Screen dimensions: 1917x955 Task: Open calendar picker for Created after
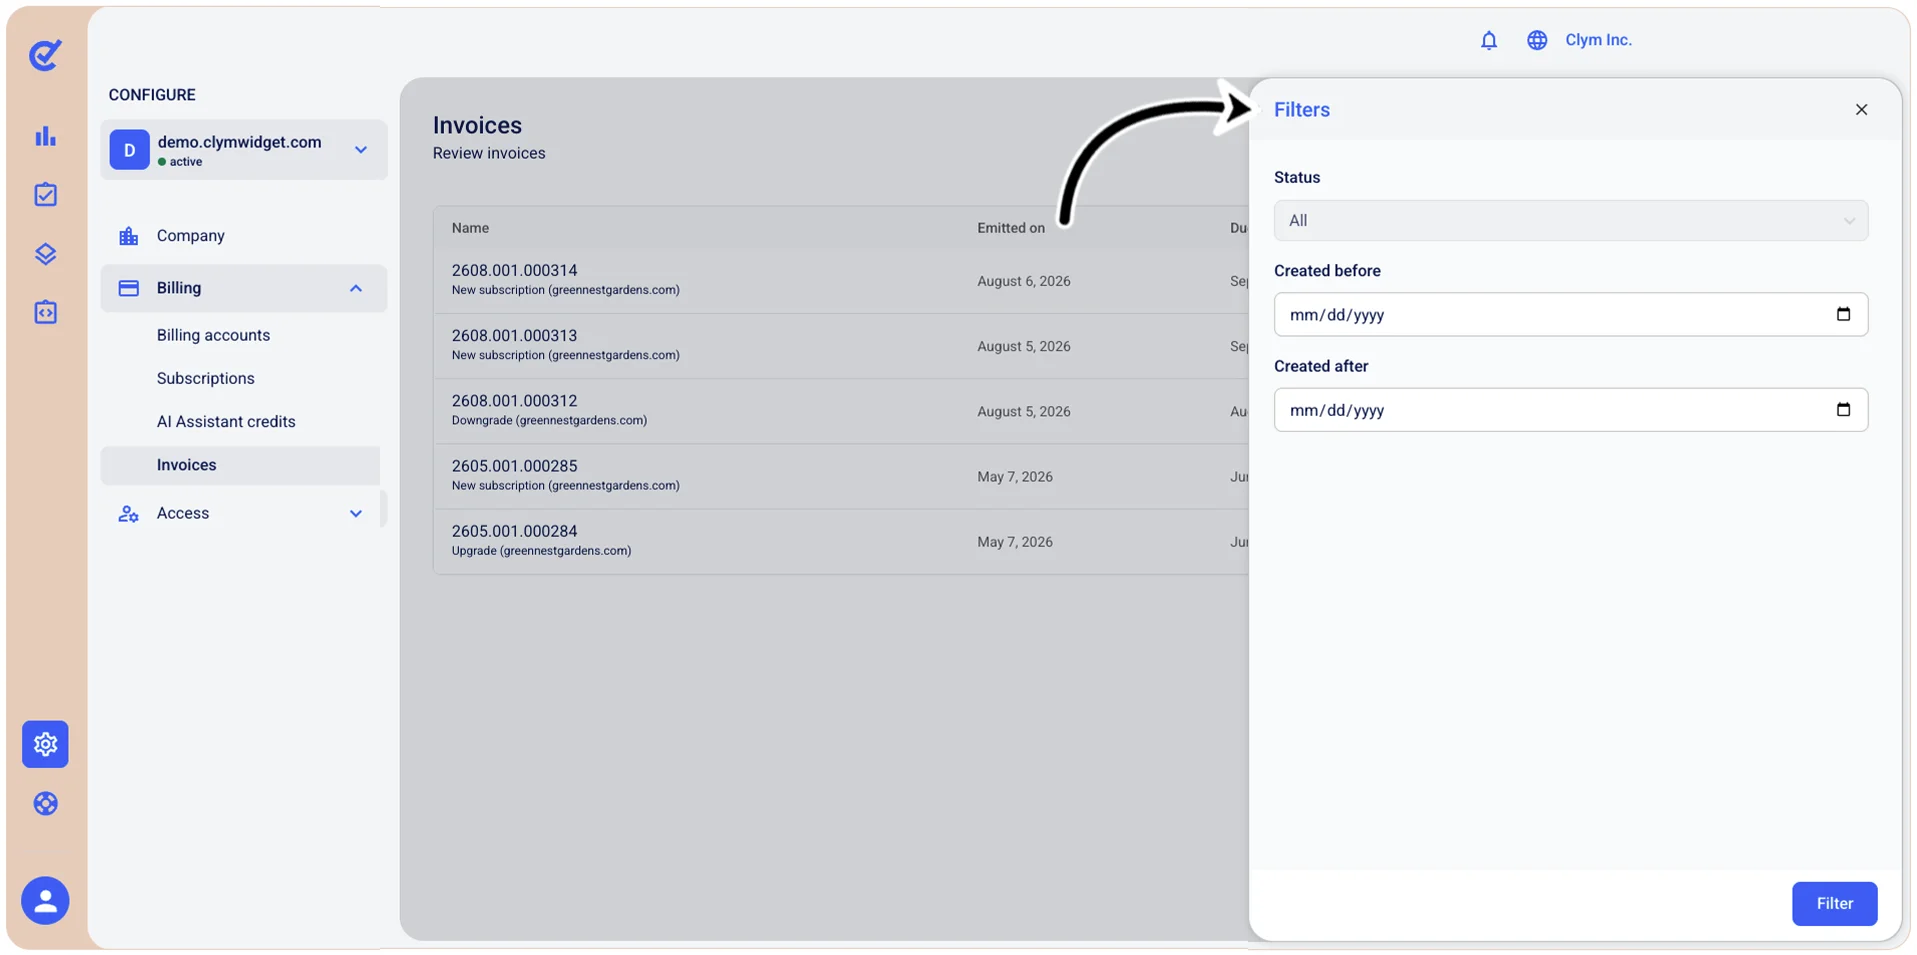1843,410
